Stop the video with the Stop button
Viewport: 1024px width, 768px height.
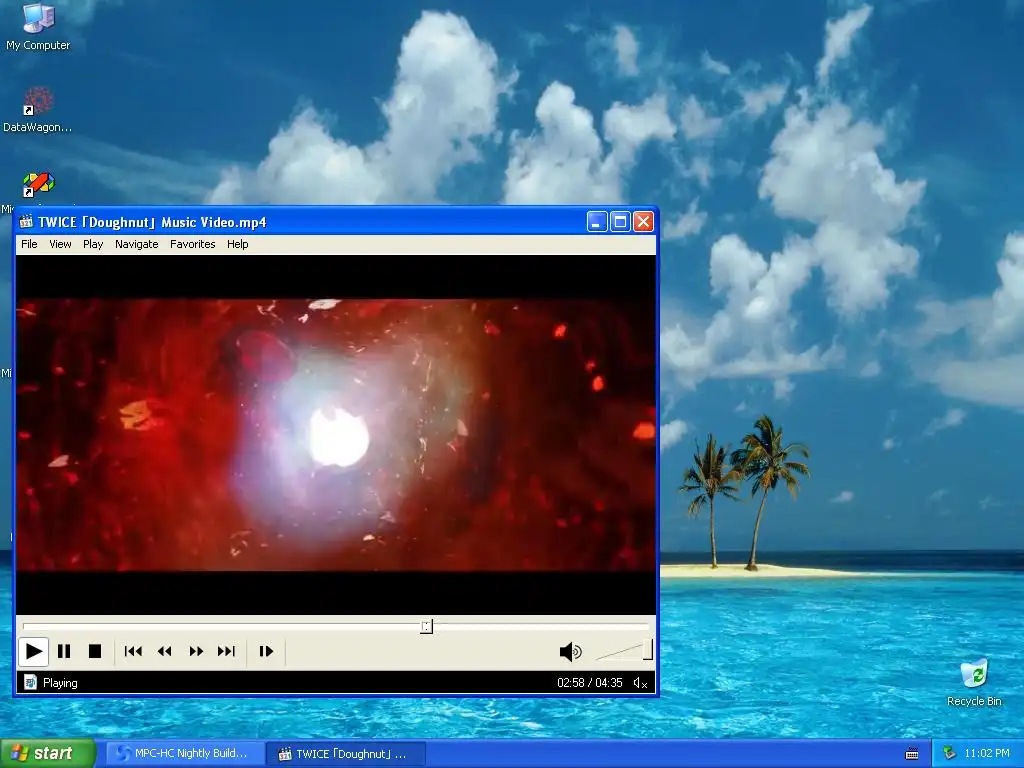pyautogui.click(x=95, y=651)
